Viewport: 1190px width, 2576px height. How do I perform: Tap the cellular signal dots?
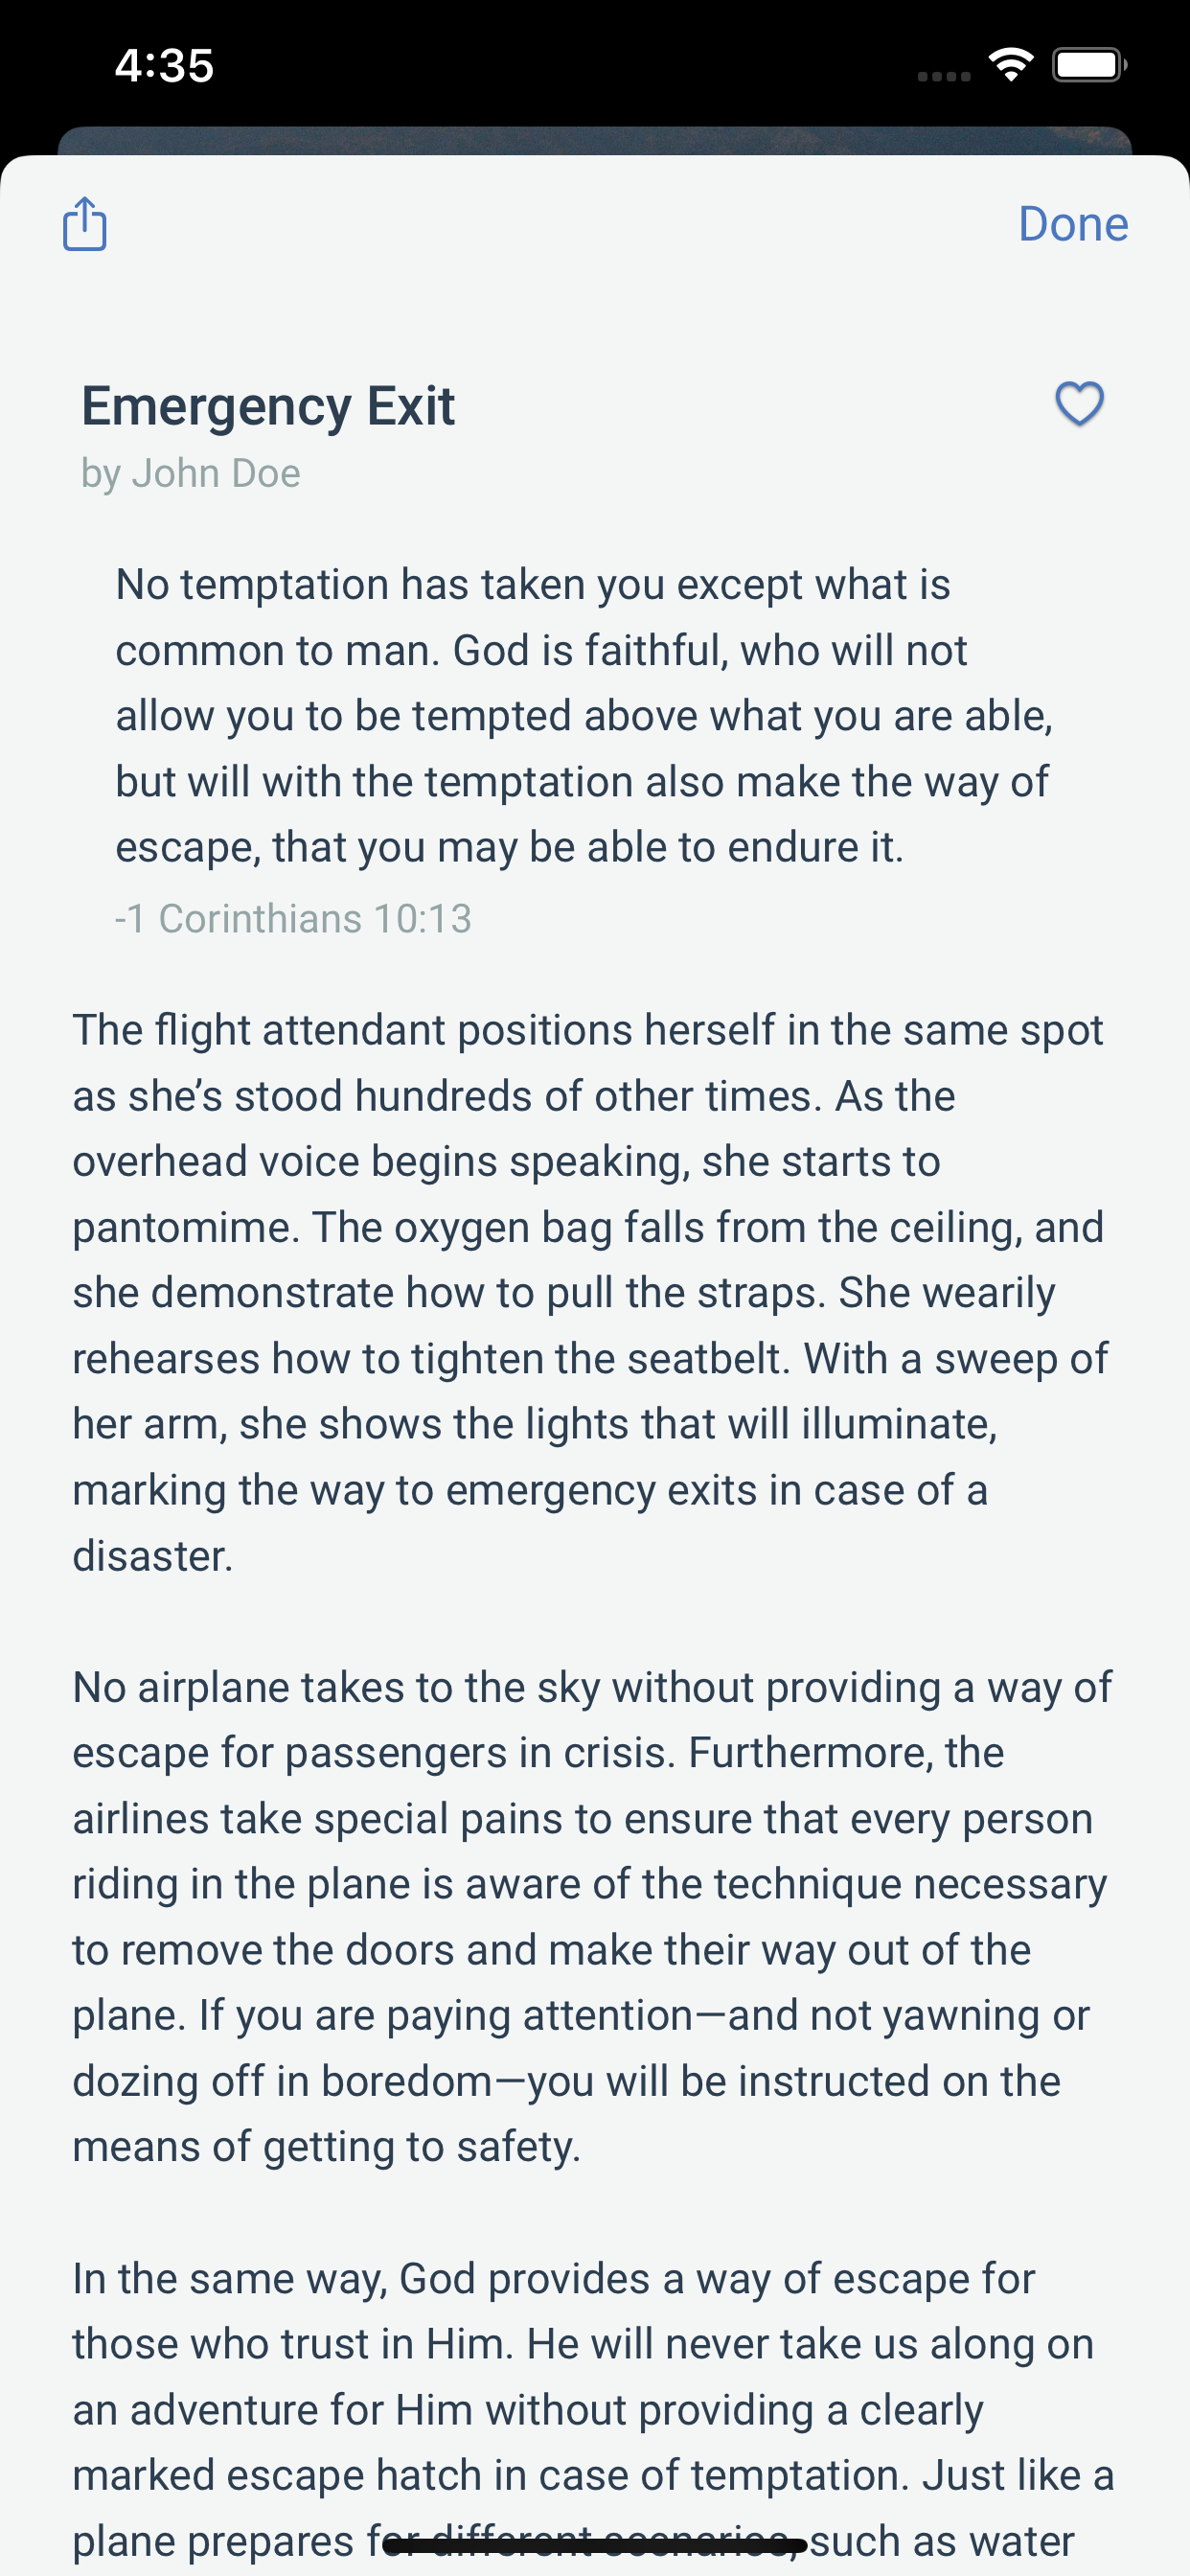(x=943, y=76)
